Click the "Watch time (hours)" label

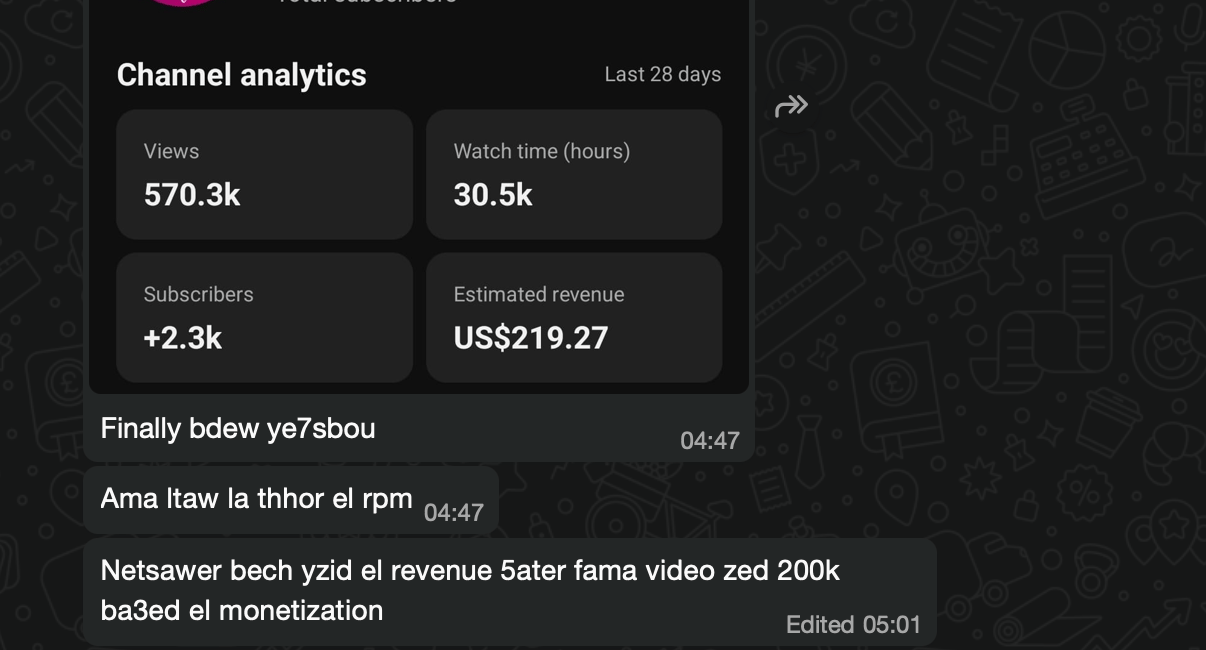[541, 152]
